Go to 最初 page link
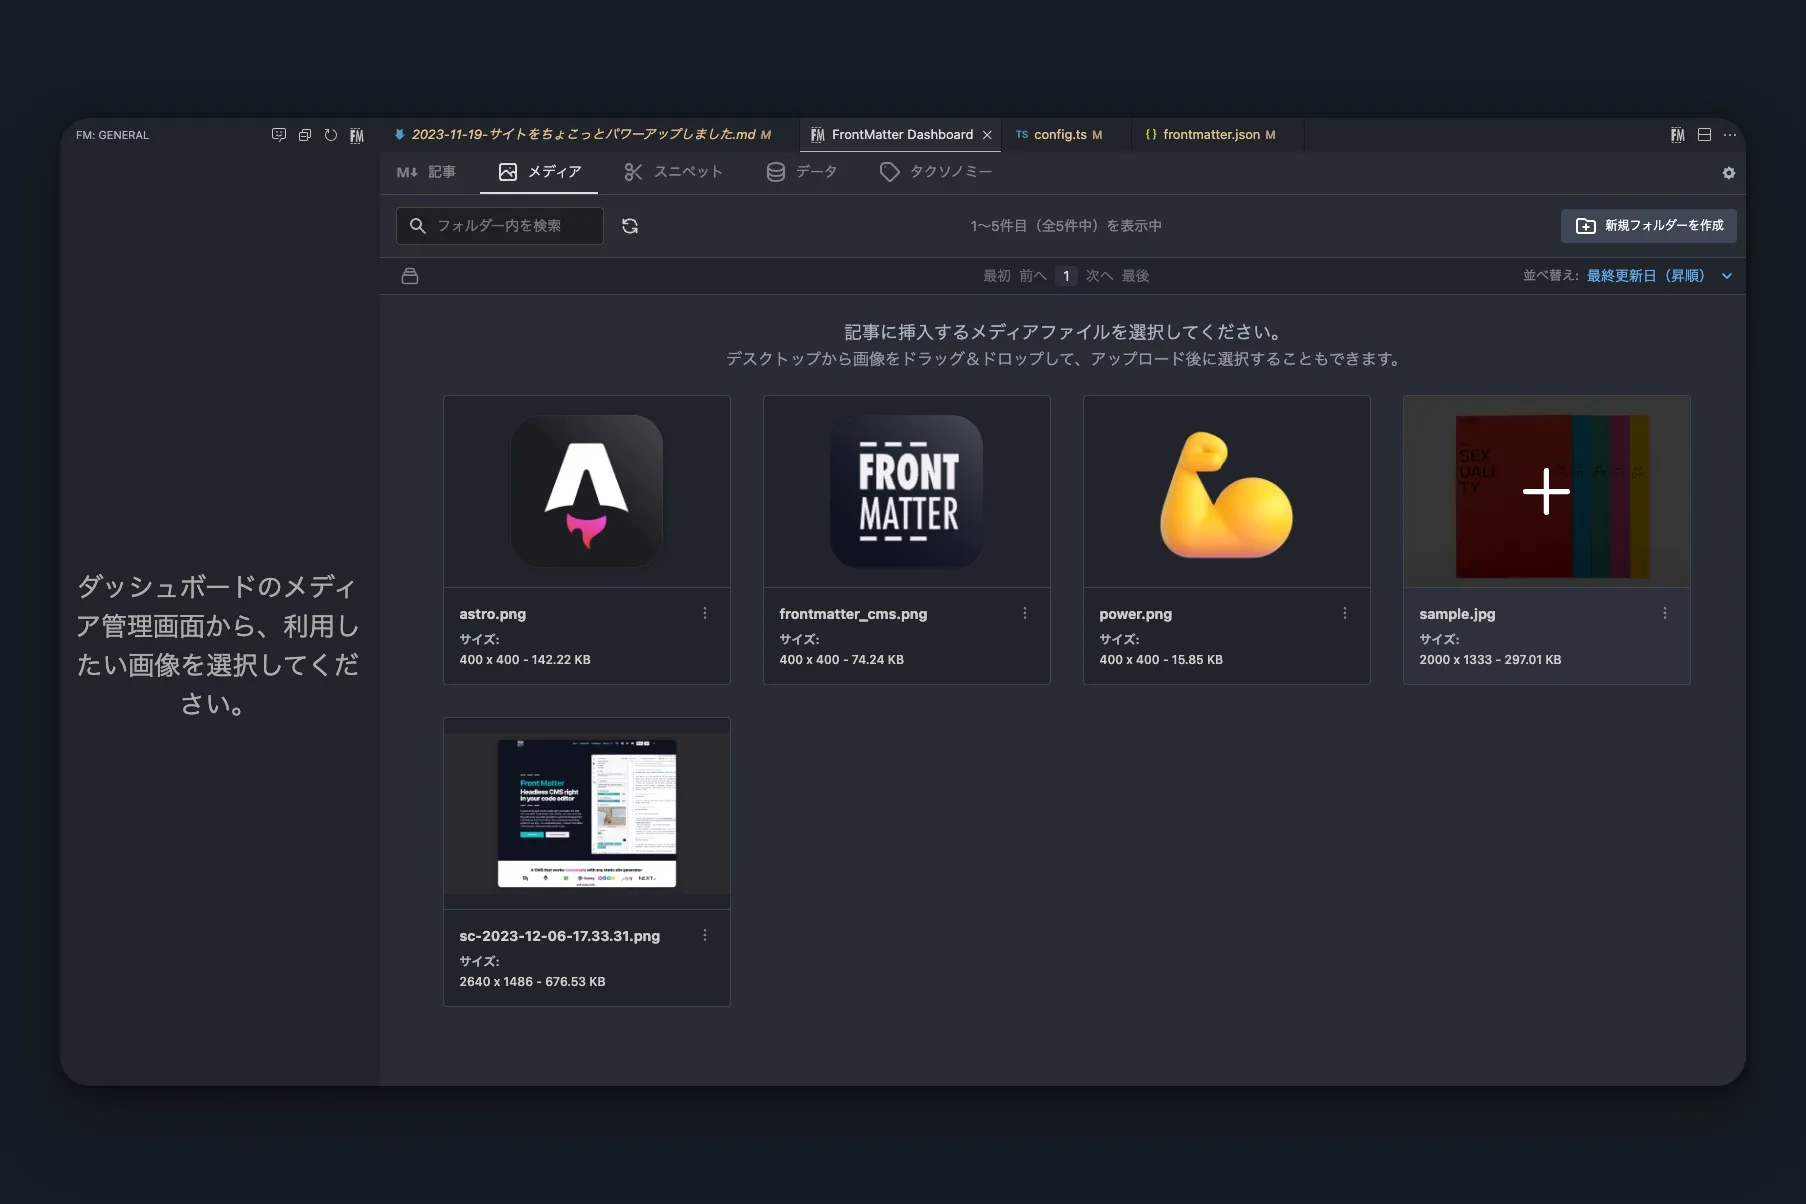 tap(997, 276)
